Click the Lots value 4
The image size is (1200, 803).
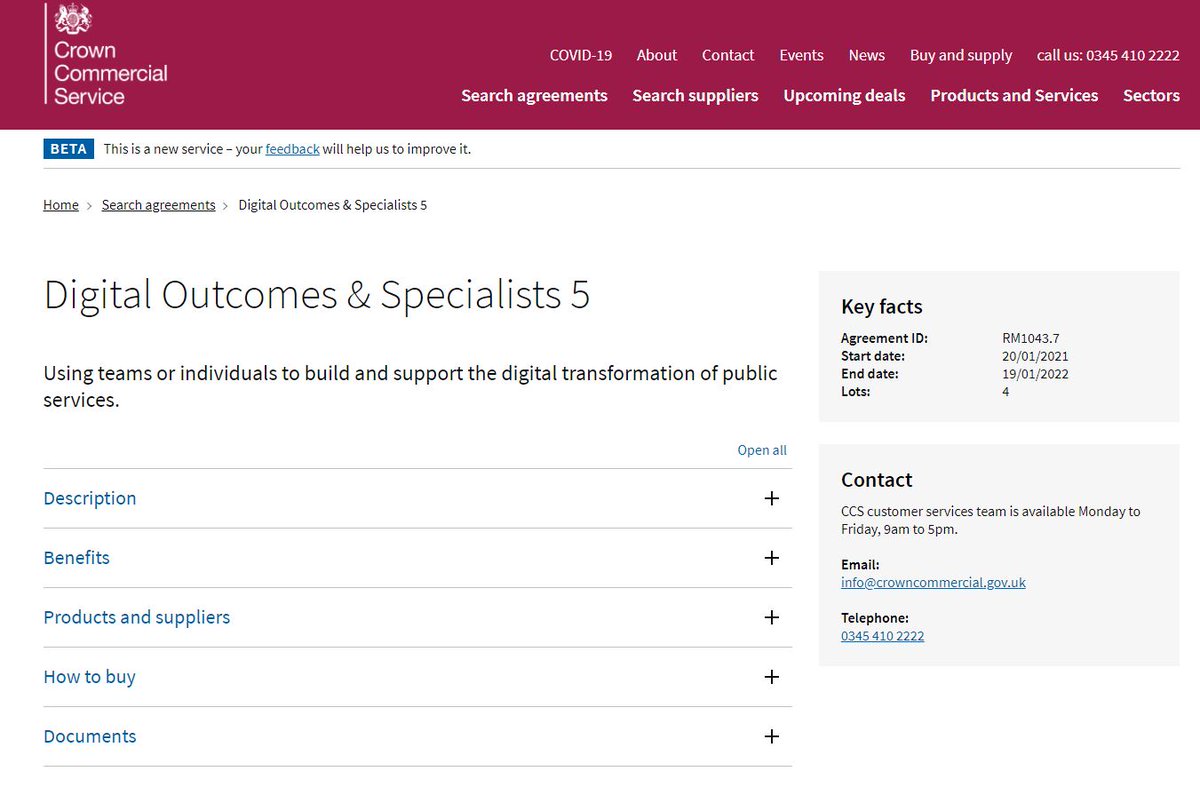(x=1006, y=392)
